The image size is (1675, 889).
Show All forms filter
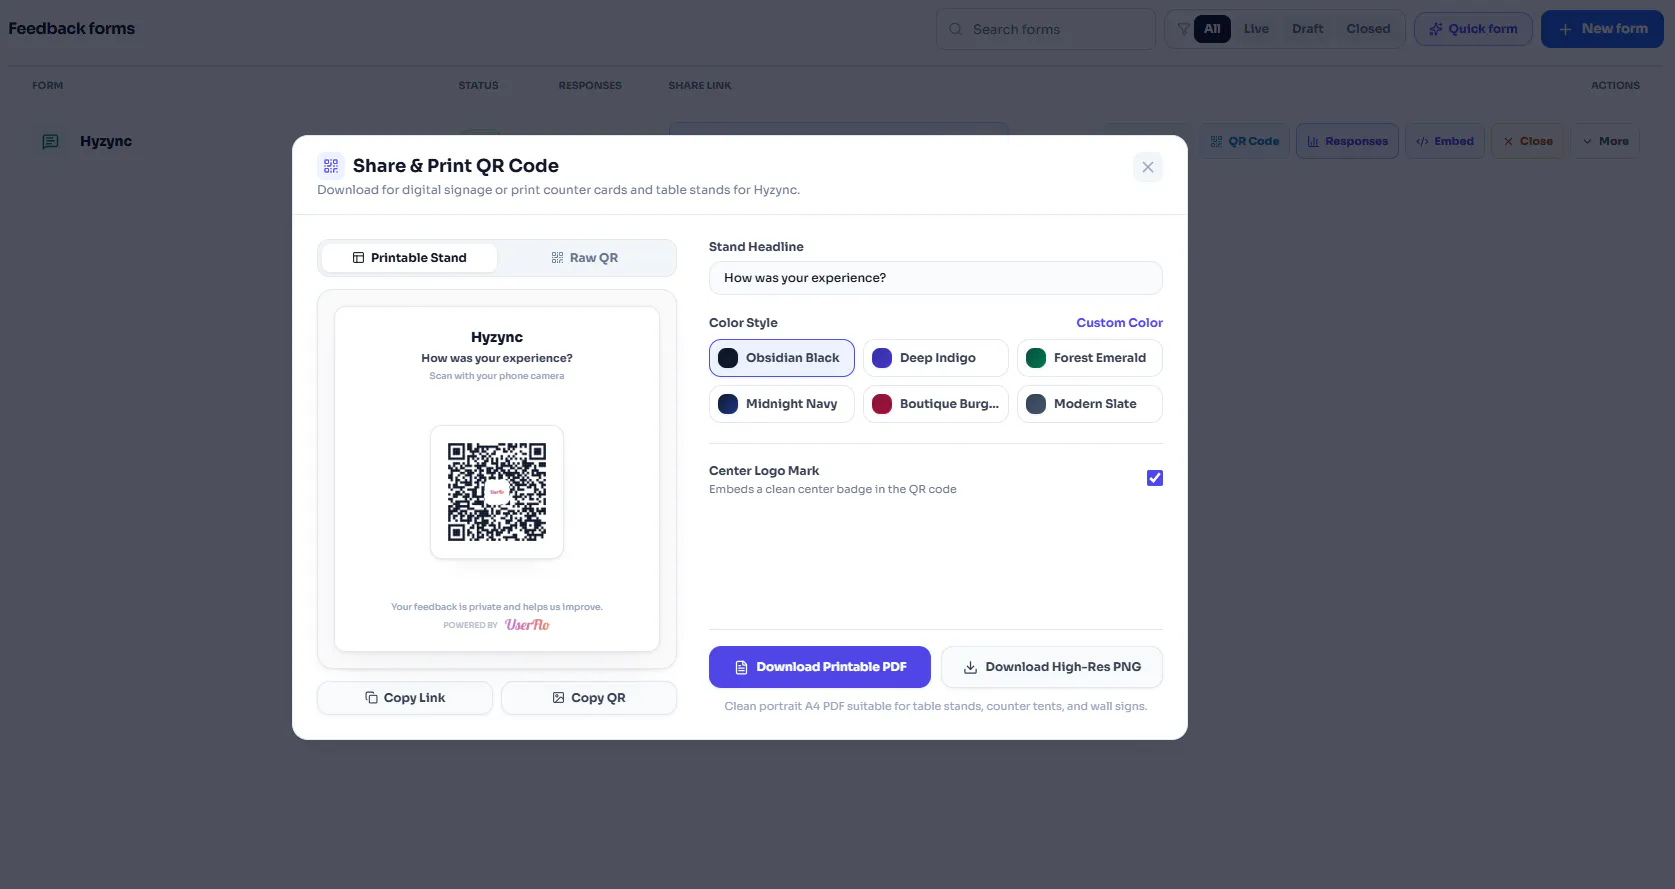tap(1212, 29)
